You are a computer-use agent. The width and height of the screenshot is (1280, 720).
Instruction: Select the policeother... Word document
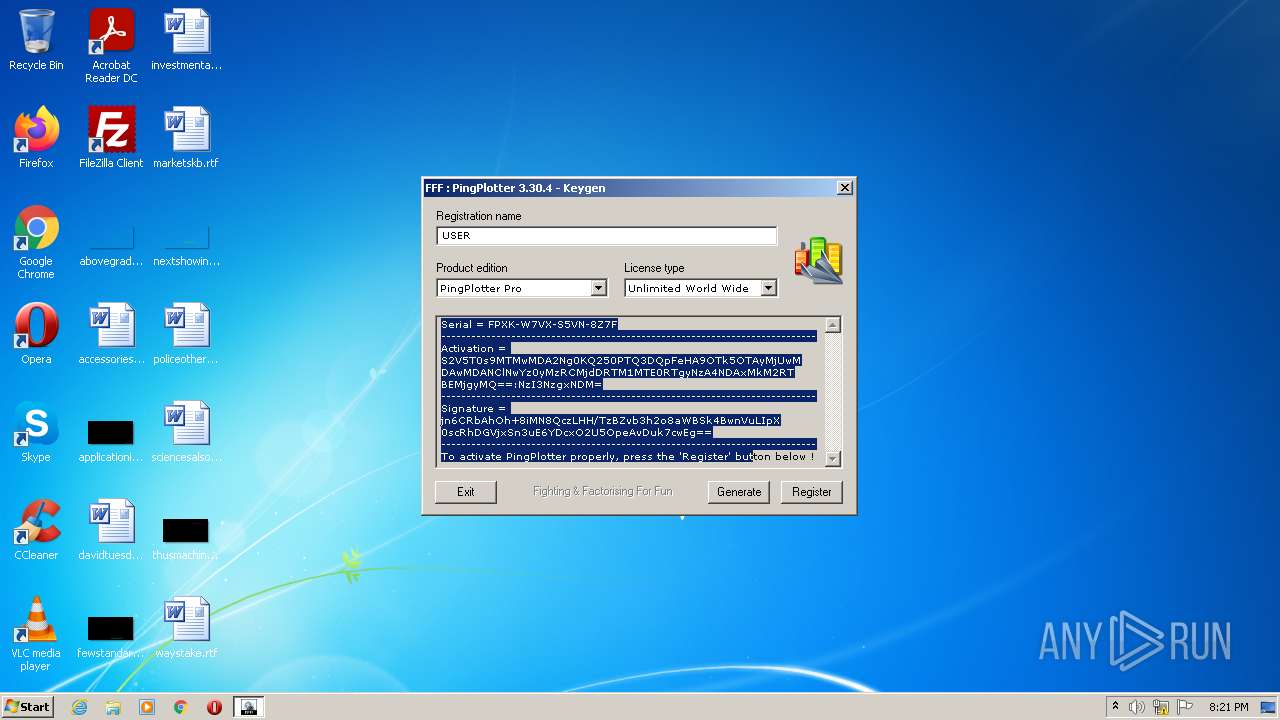click(x=186, y=335)
